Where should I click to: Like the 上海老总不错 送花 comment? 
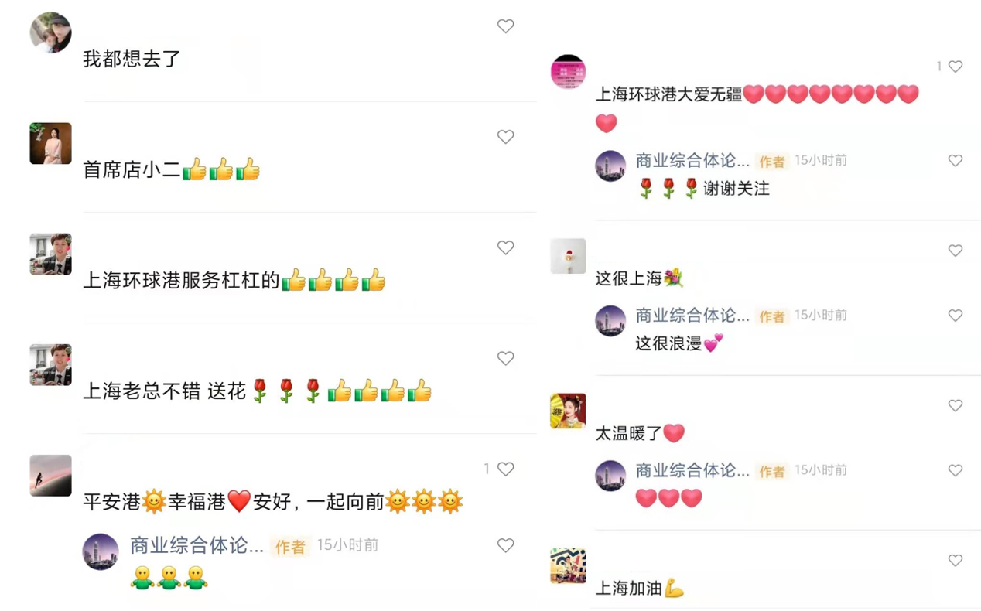pos(506,358)
